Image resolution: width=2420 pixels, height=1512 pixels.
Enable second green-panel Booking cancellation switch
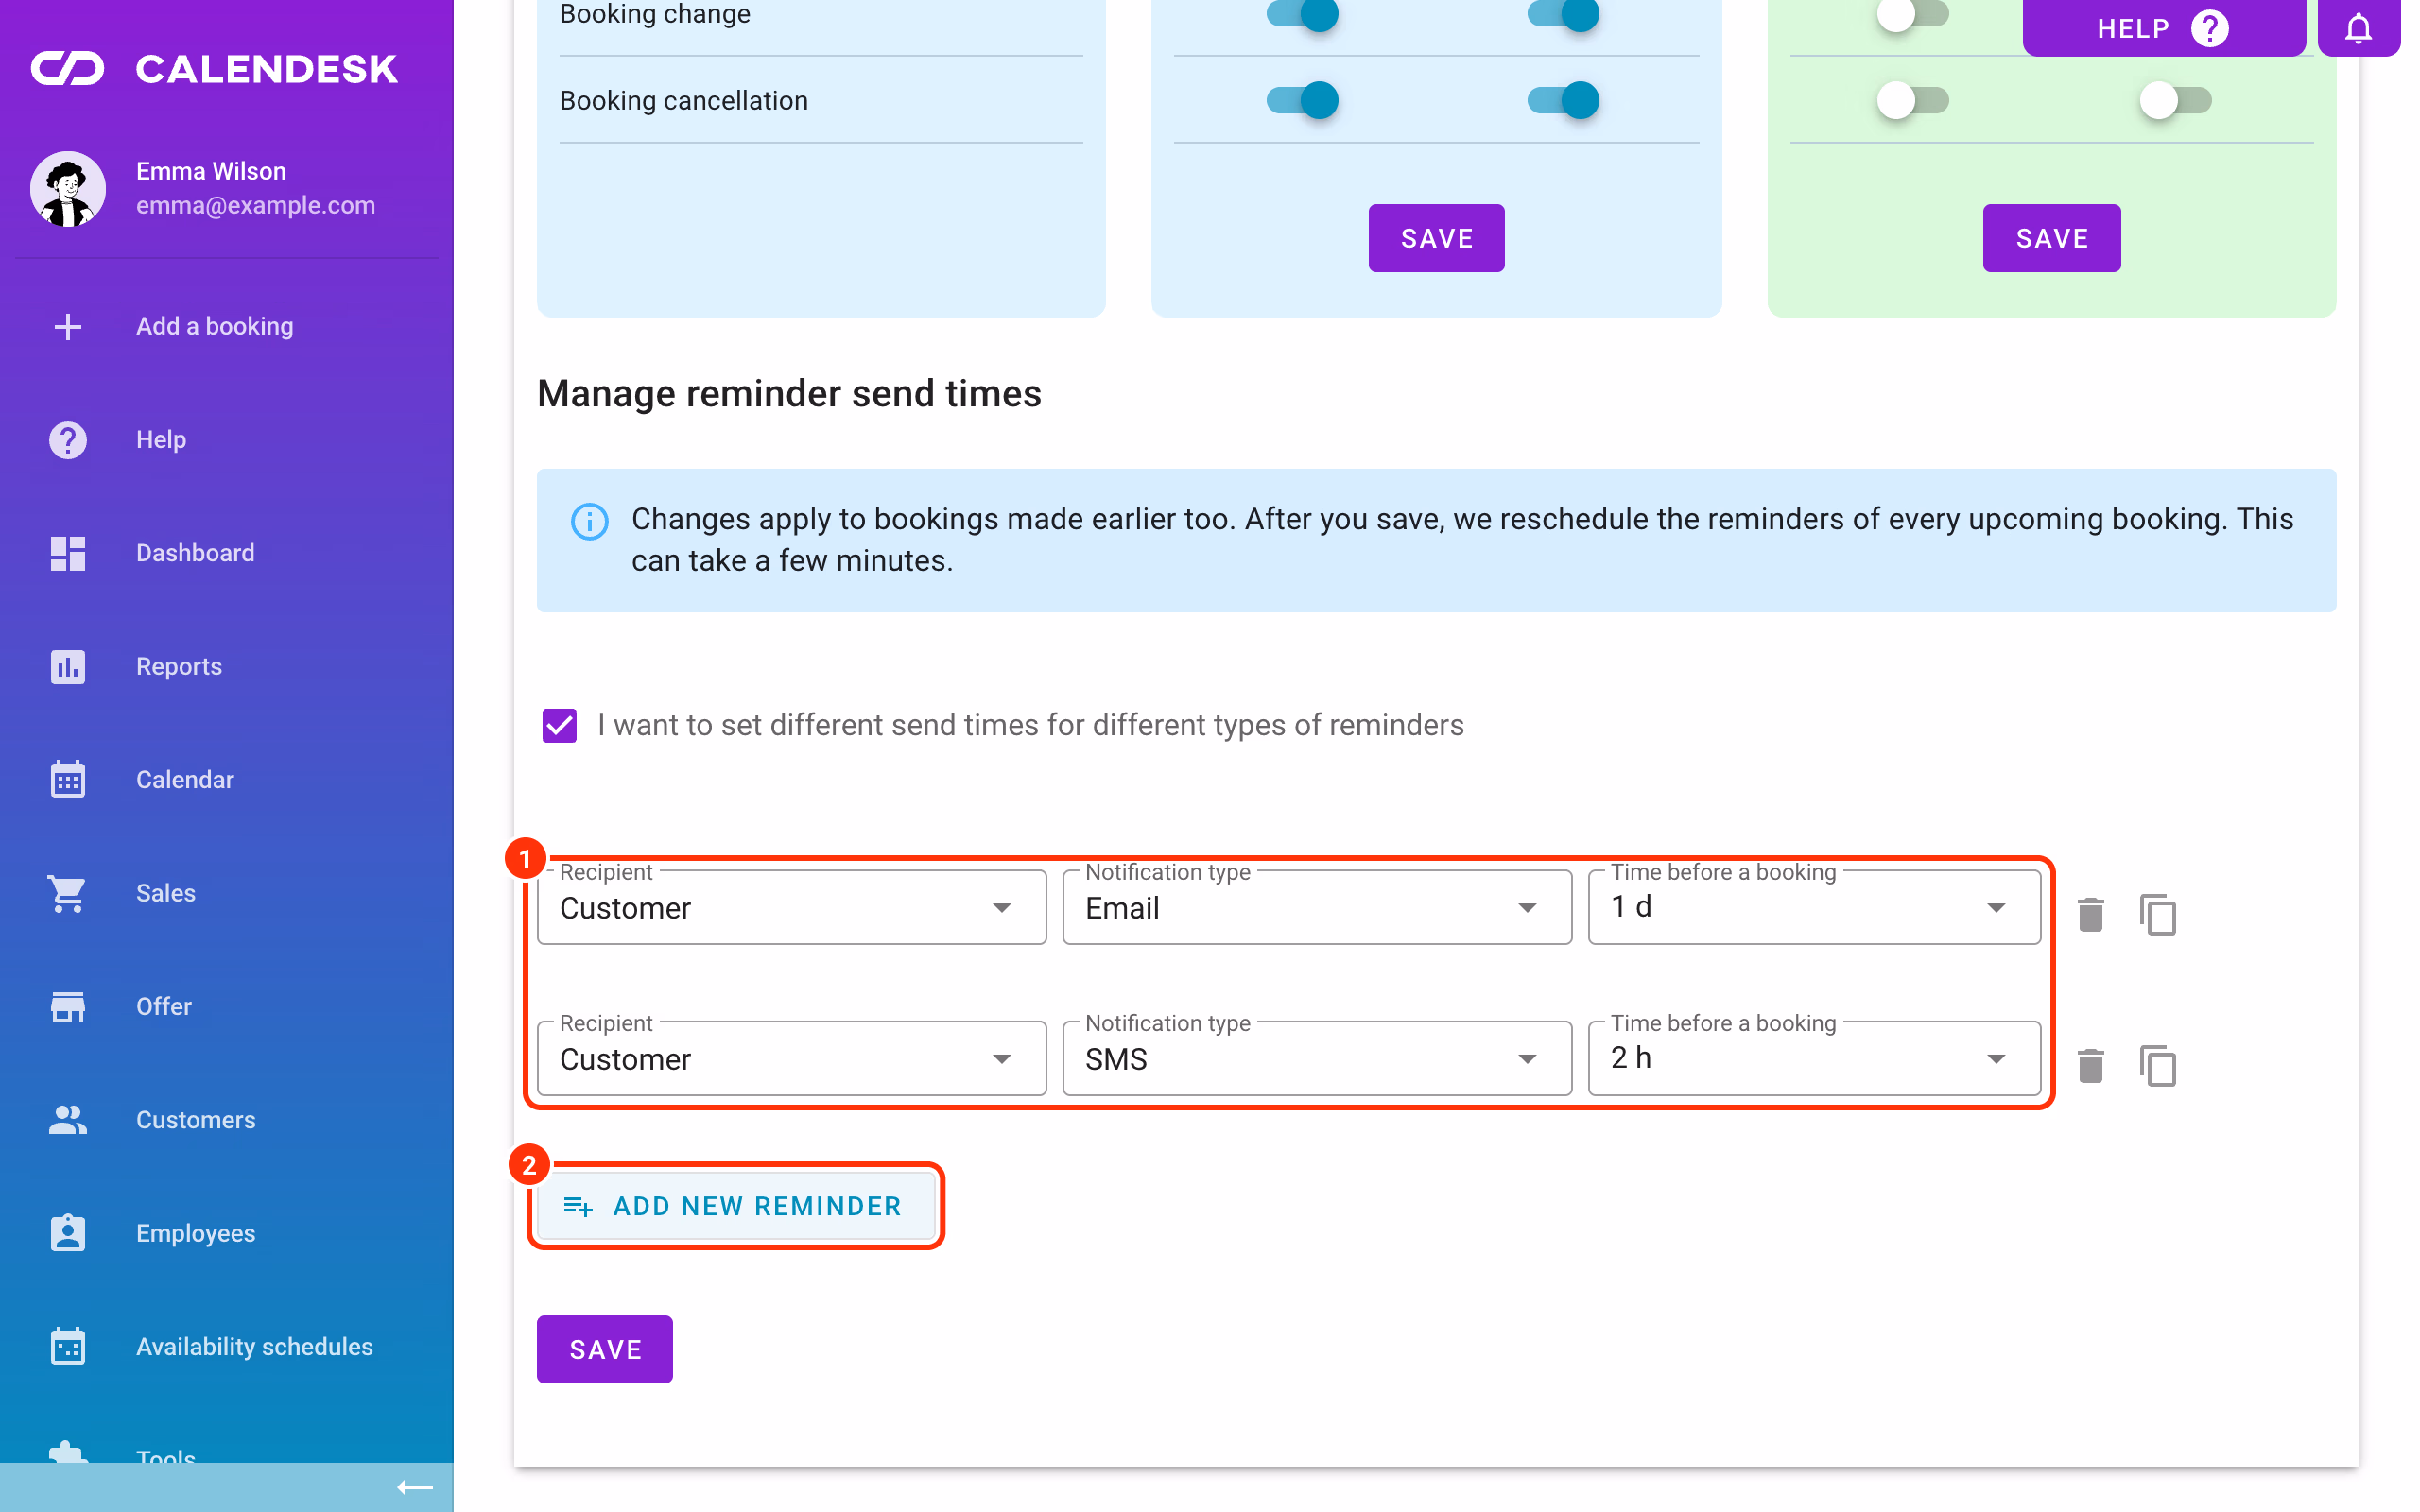(x=2174, y=100)
